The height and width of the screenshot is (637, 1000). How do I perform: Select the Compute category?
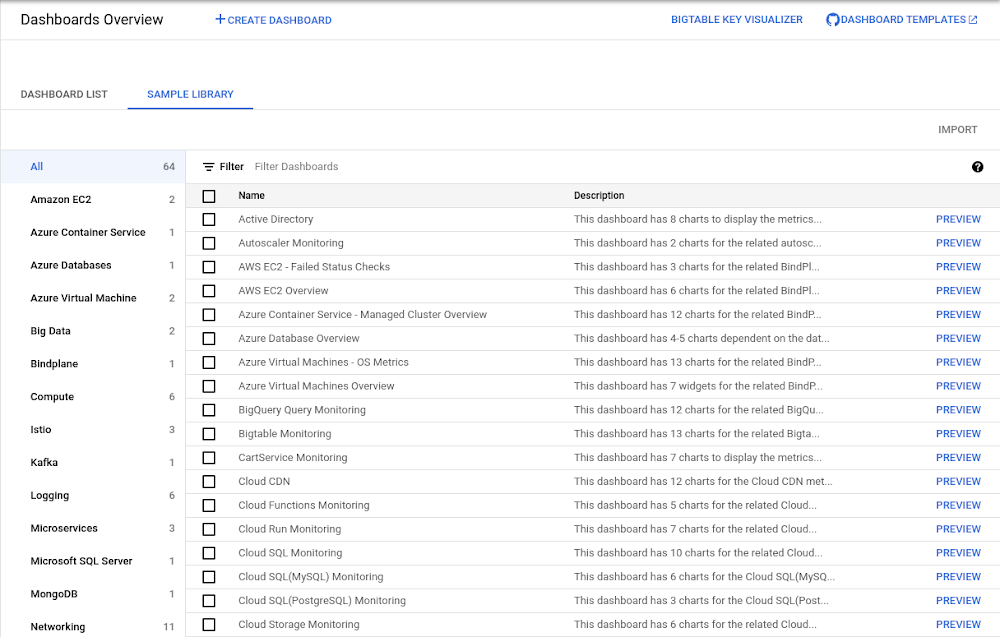[x=93, y=397]
